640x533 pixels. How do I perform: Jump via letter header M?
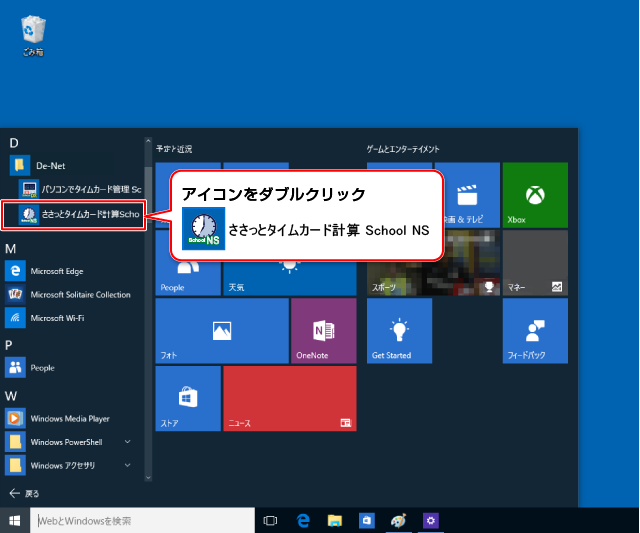pos(11,249)
